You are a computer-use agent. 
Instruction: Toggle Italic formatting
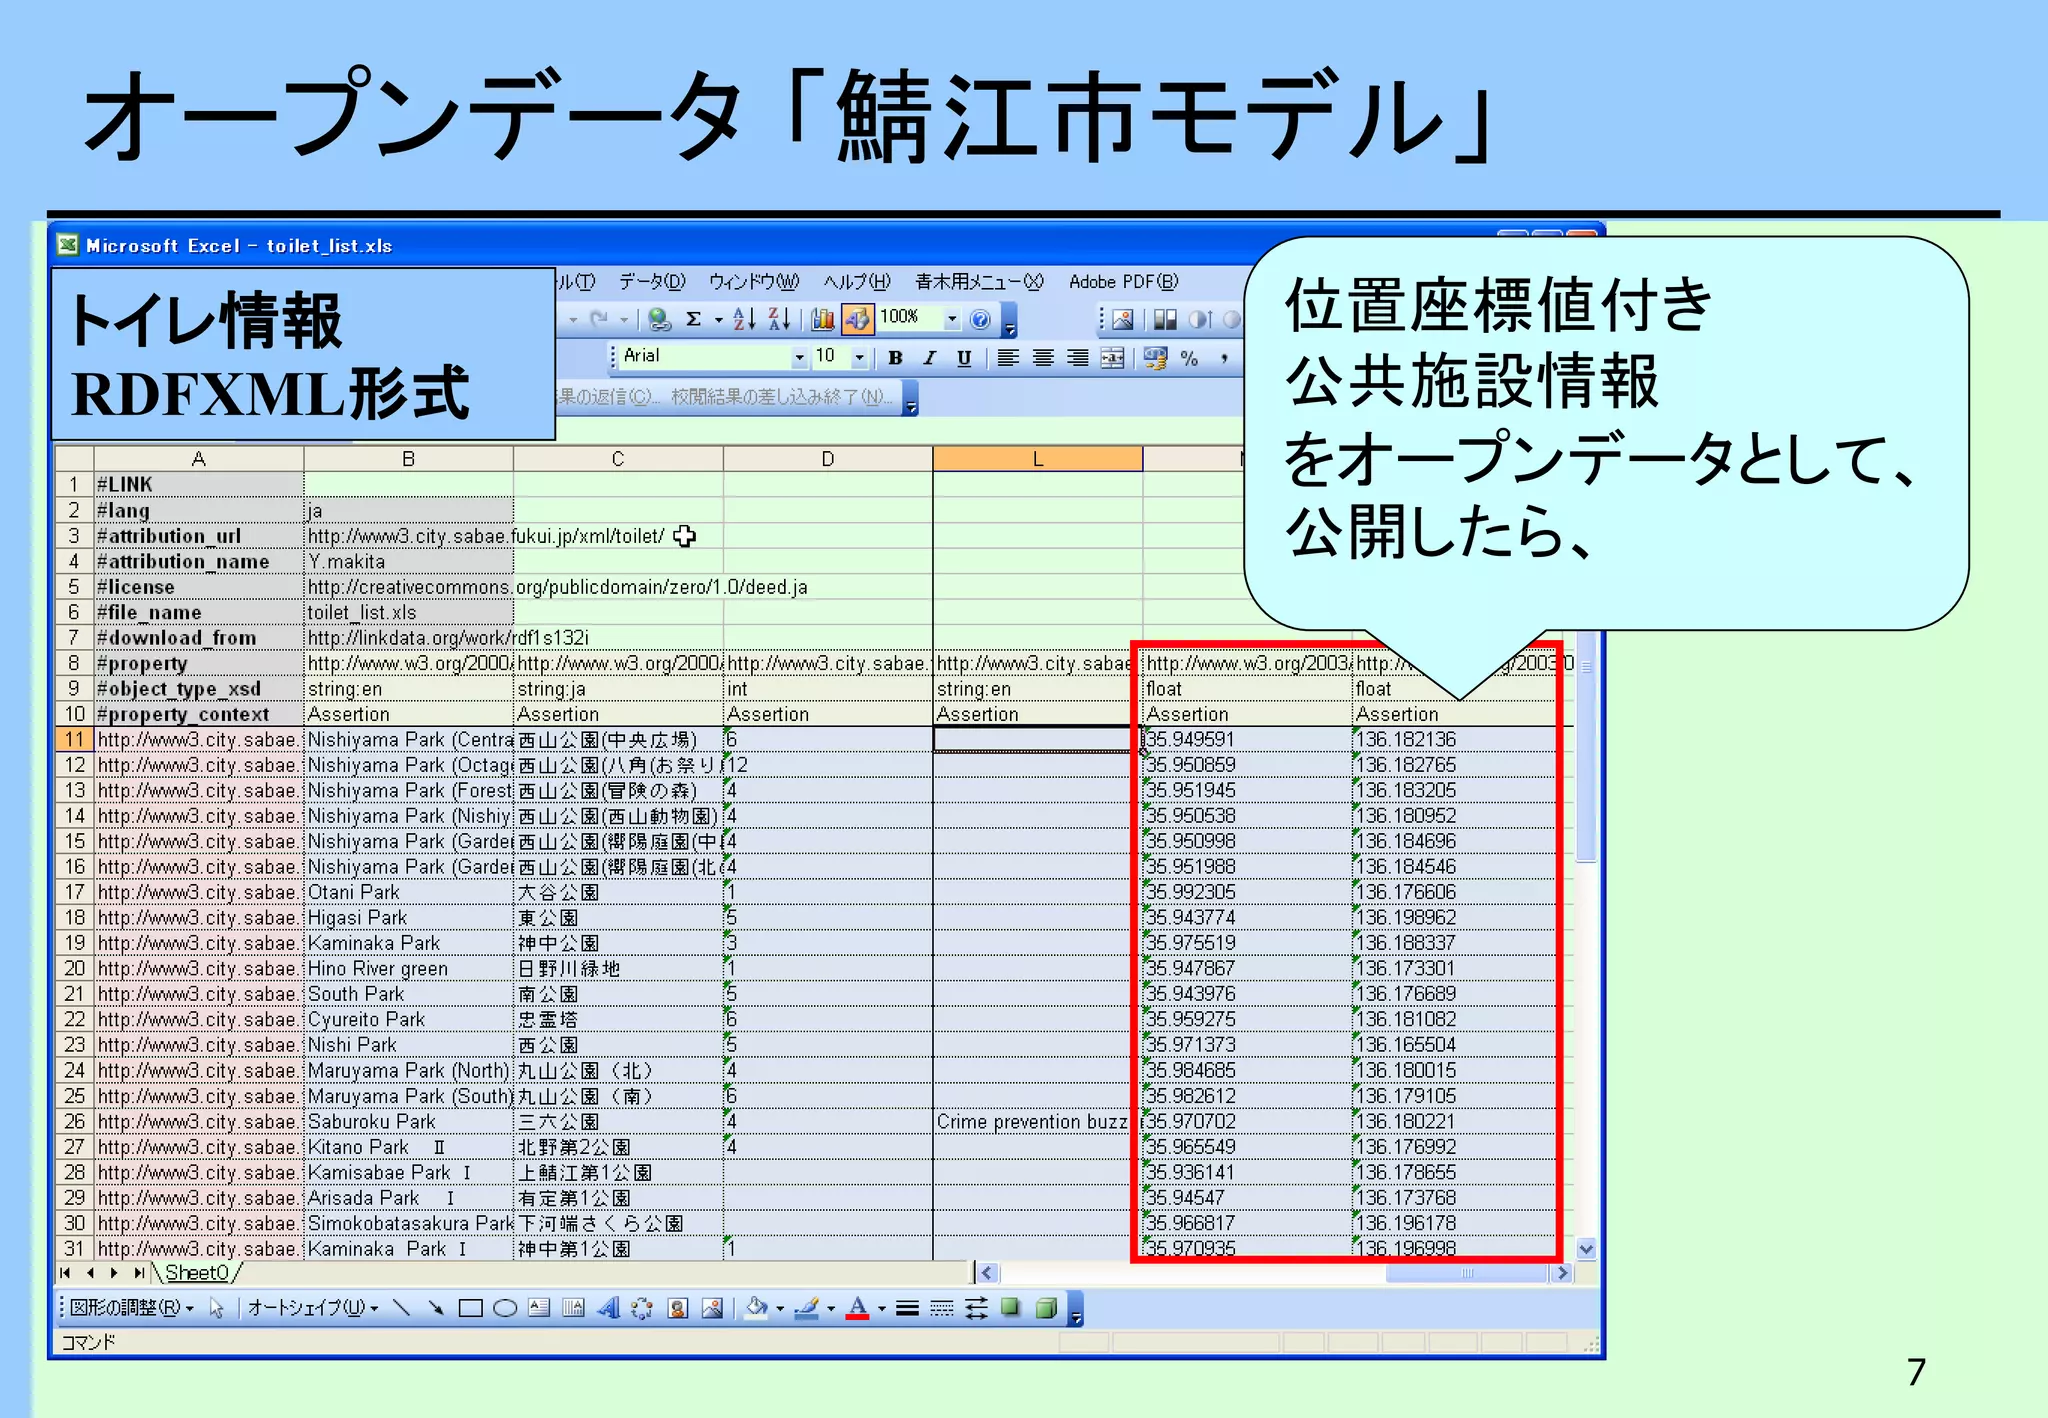pos(929,358)
